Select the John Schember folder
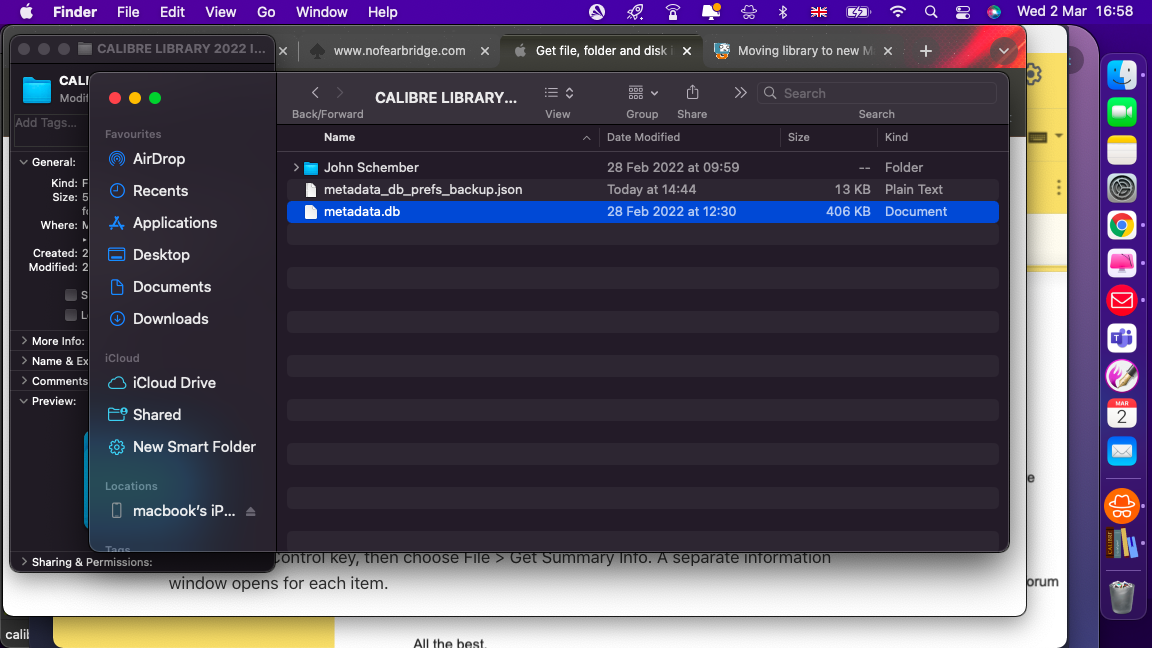Screen dimensions: 1152x648 click(x=643, y=168)
